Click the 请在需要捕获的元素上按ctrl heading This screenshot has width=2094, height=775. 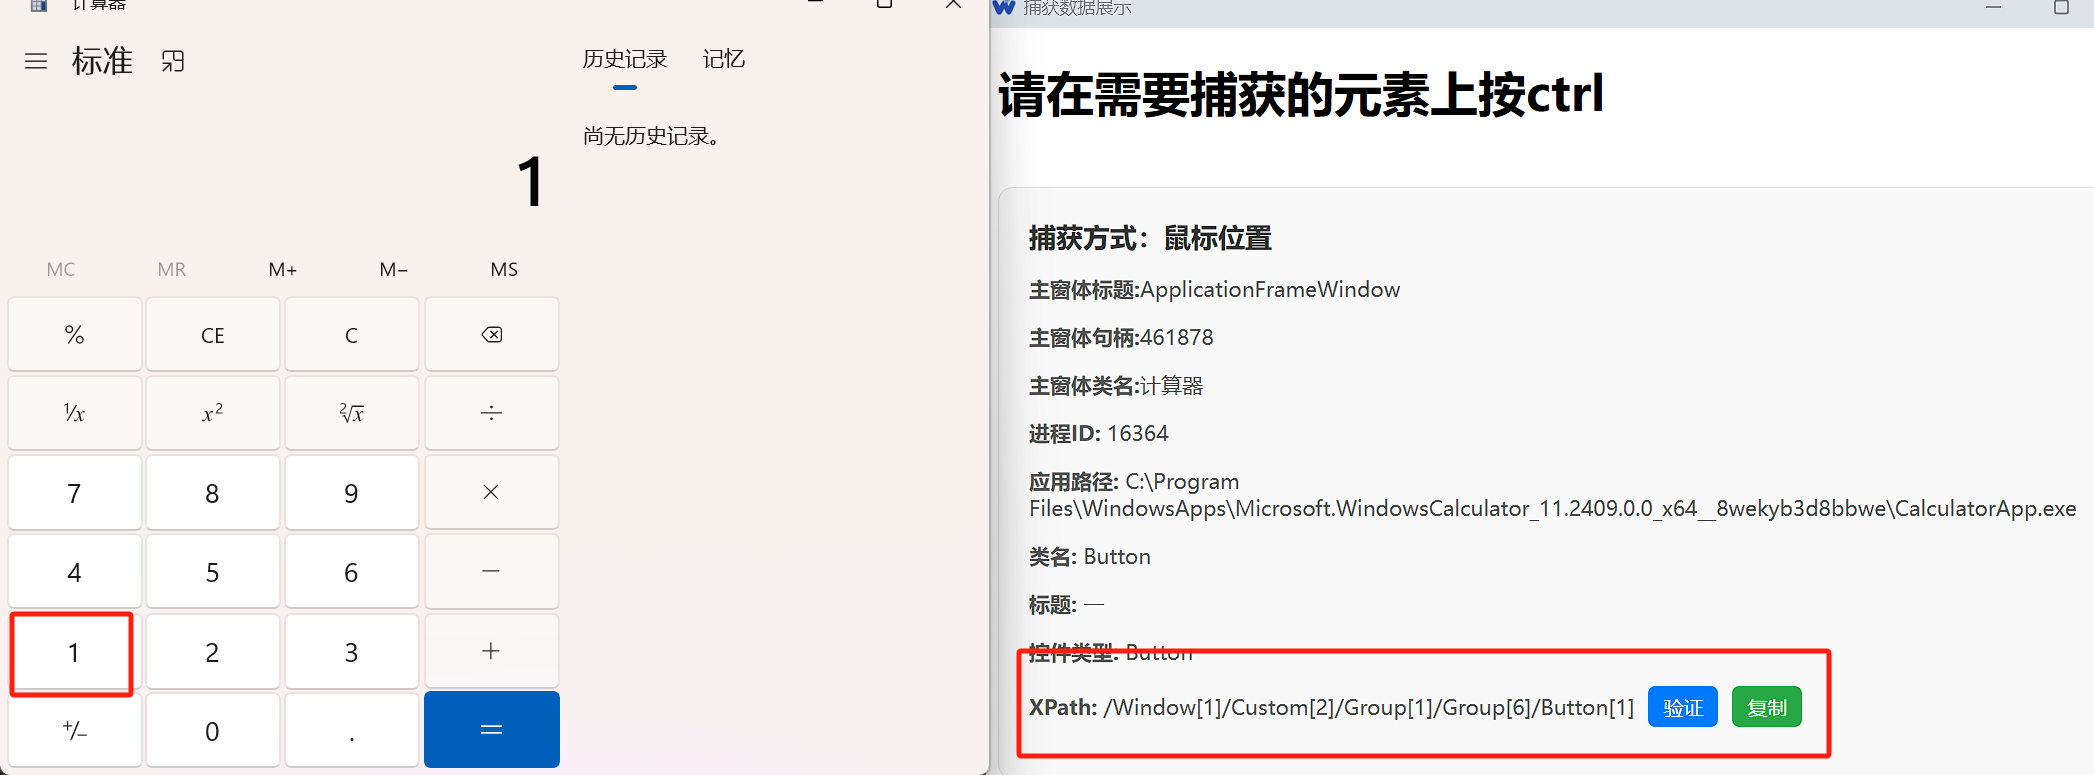coord(1300,95)
